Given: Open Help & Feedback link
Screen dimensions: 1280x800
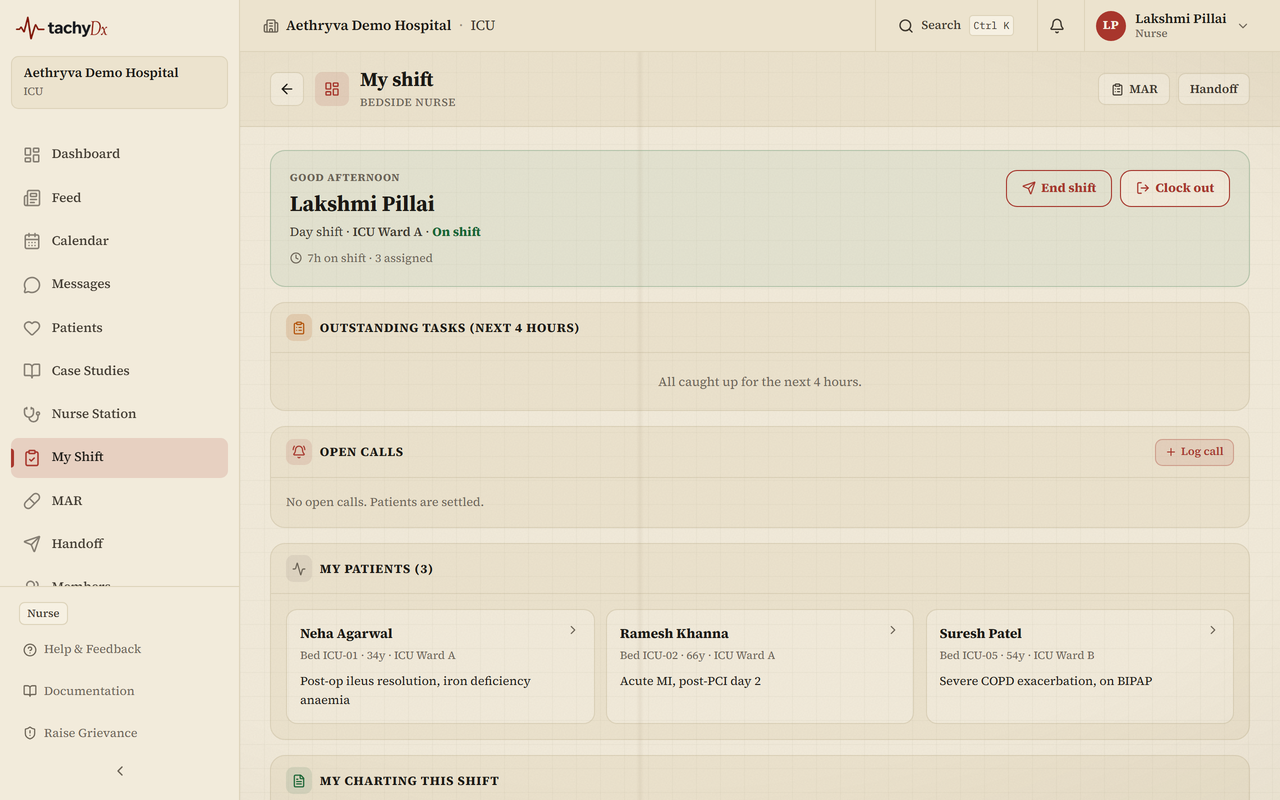Looking at the screenshot, I should 82,649.
